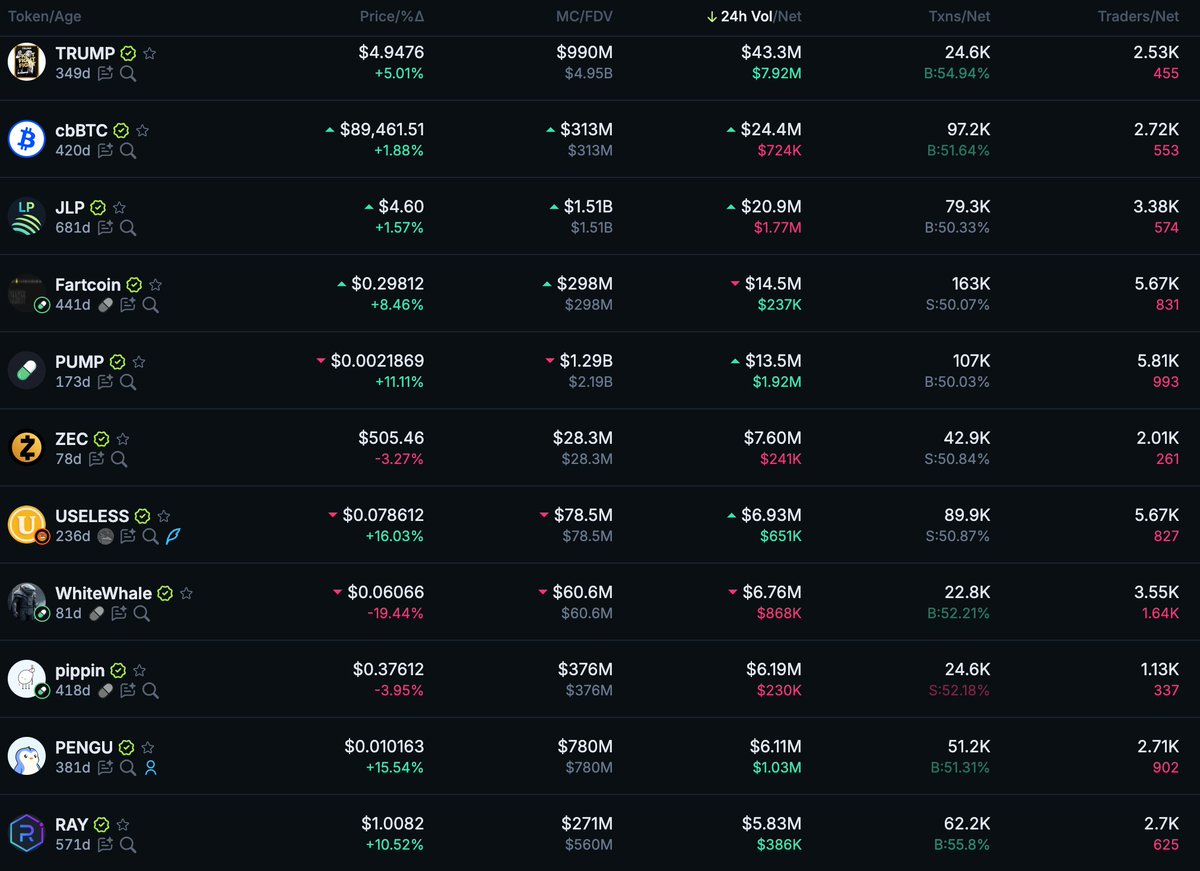The image size is (1200, 871).
Task: Open the USELESS add-note icon
Action: (128, 536)
